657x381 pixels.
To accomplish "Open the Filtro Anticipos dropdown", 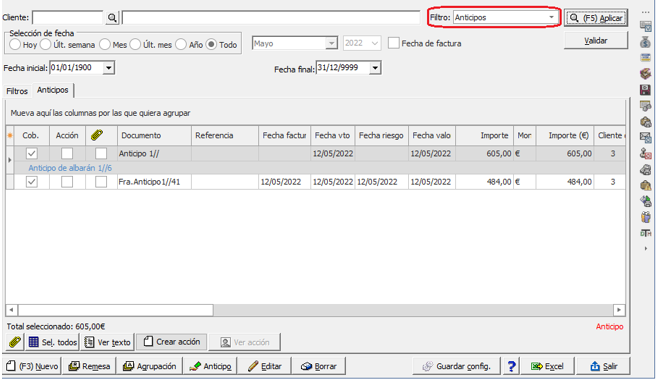I will pyautogui.click(x=551, y=17).
